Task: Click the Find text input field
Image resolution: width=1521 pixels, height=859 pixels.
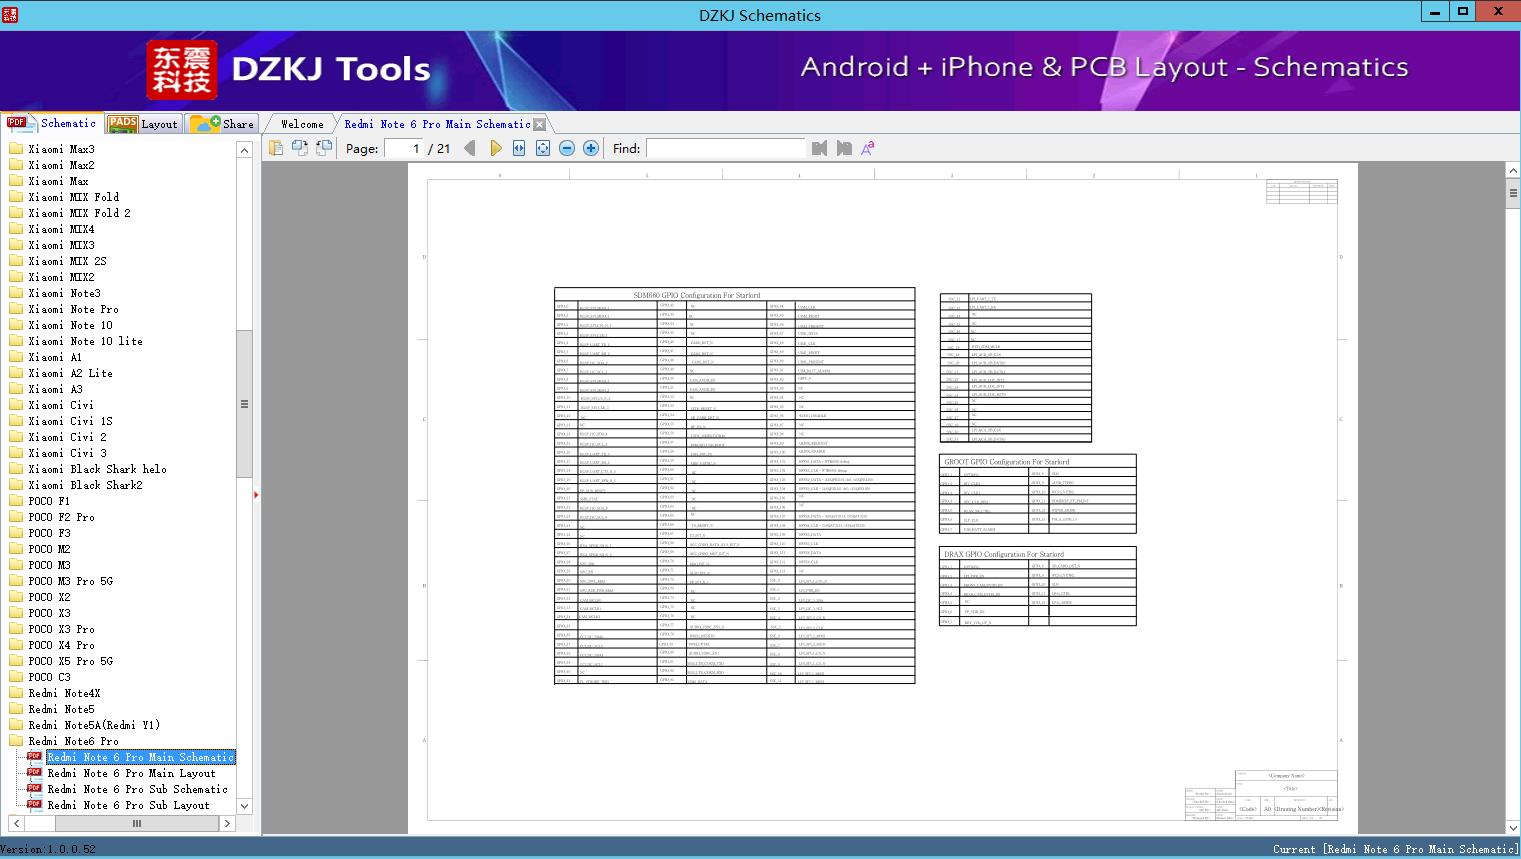Action: (x=725, y=148)
